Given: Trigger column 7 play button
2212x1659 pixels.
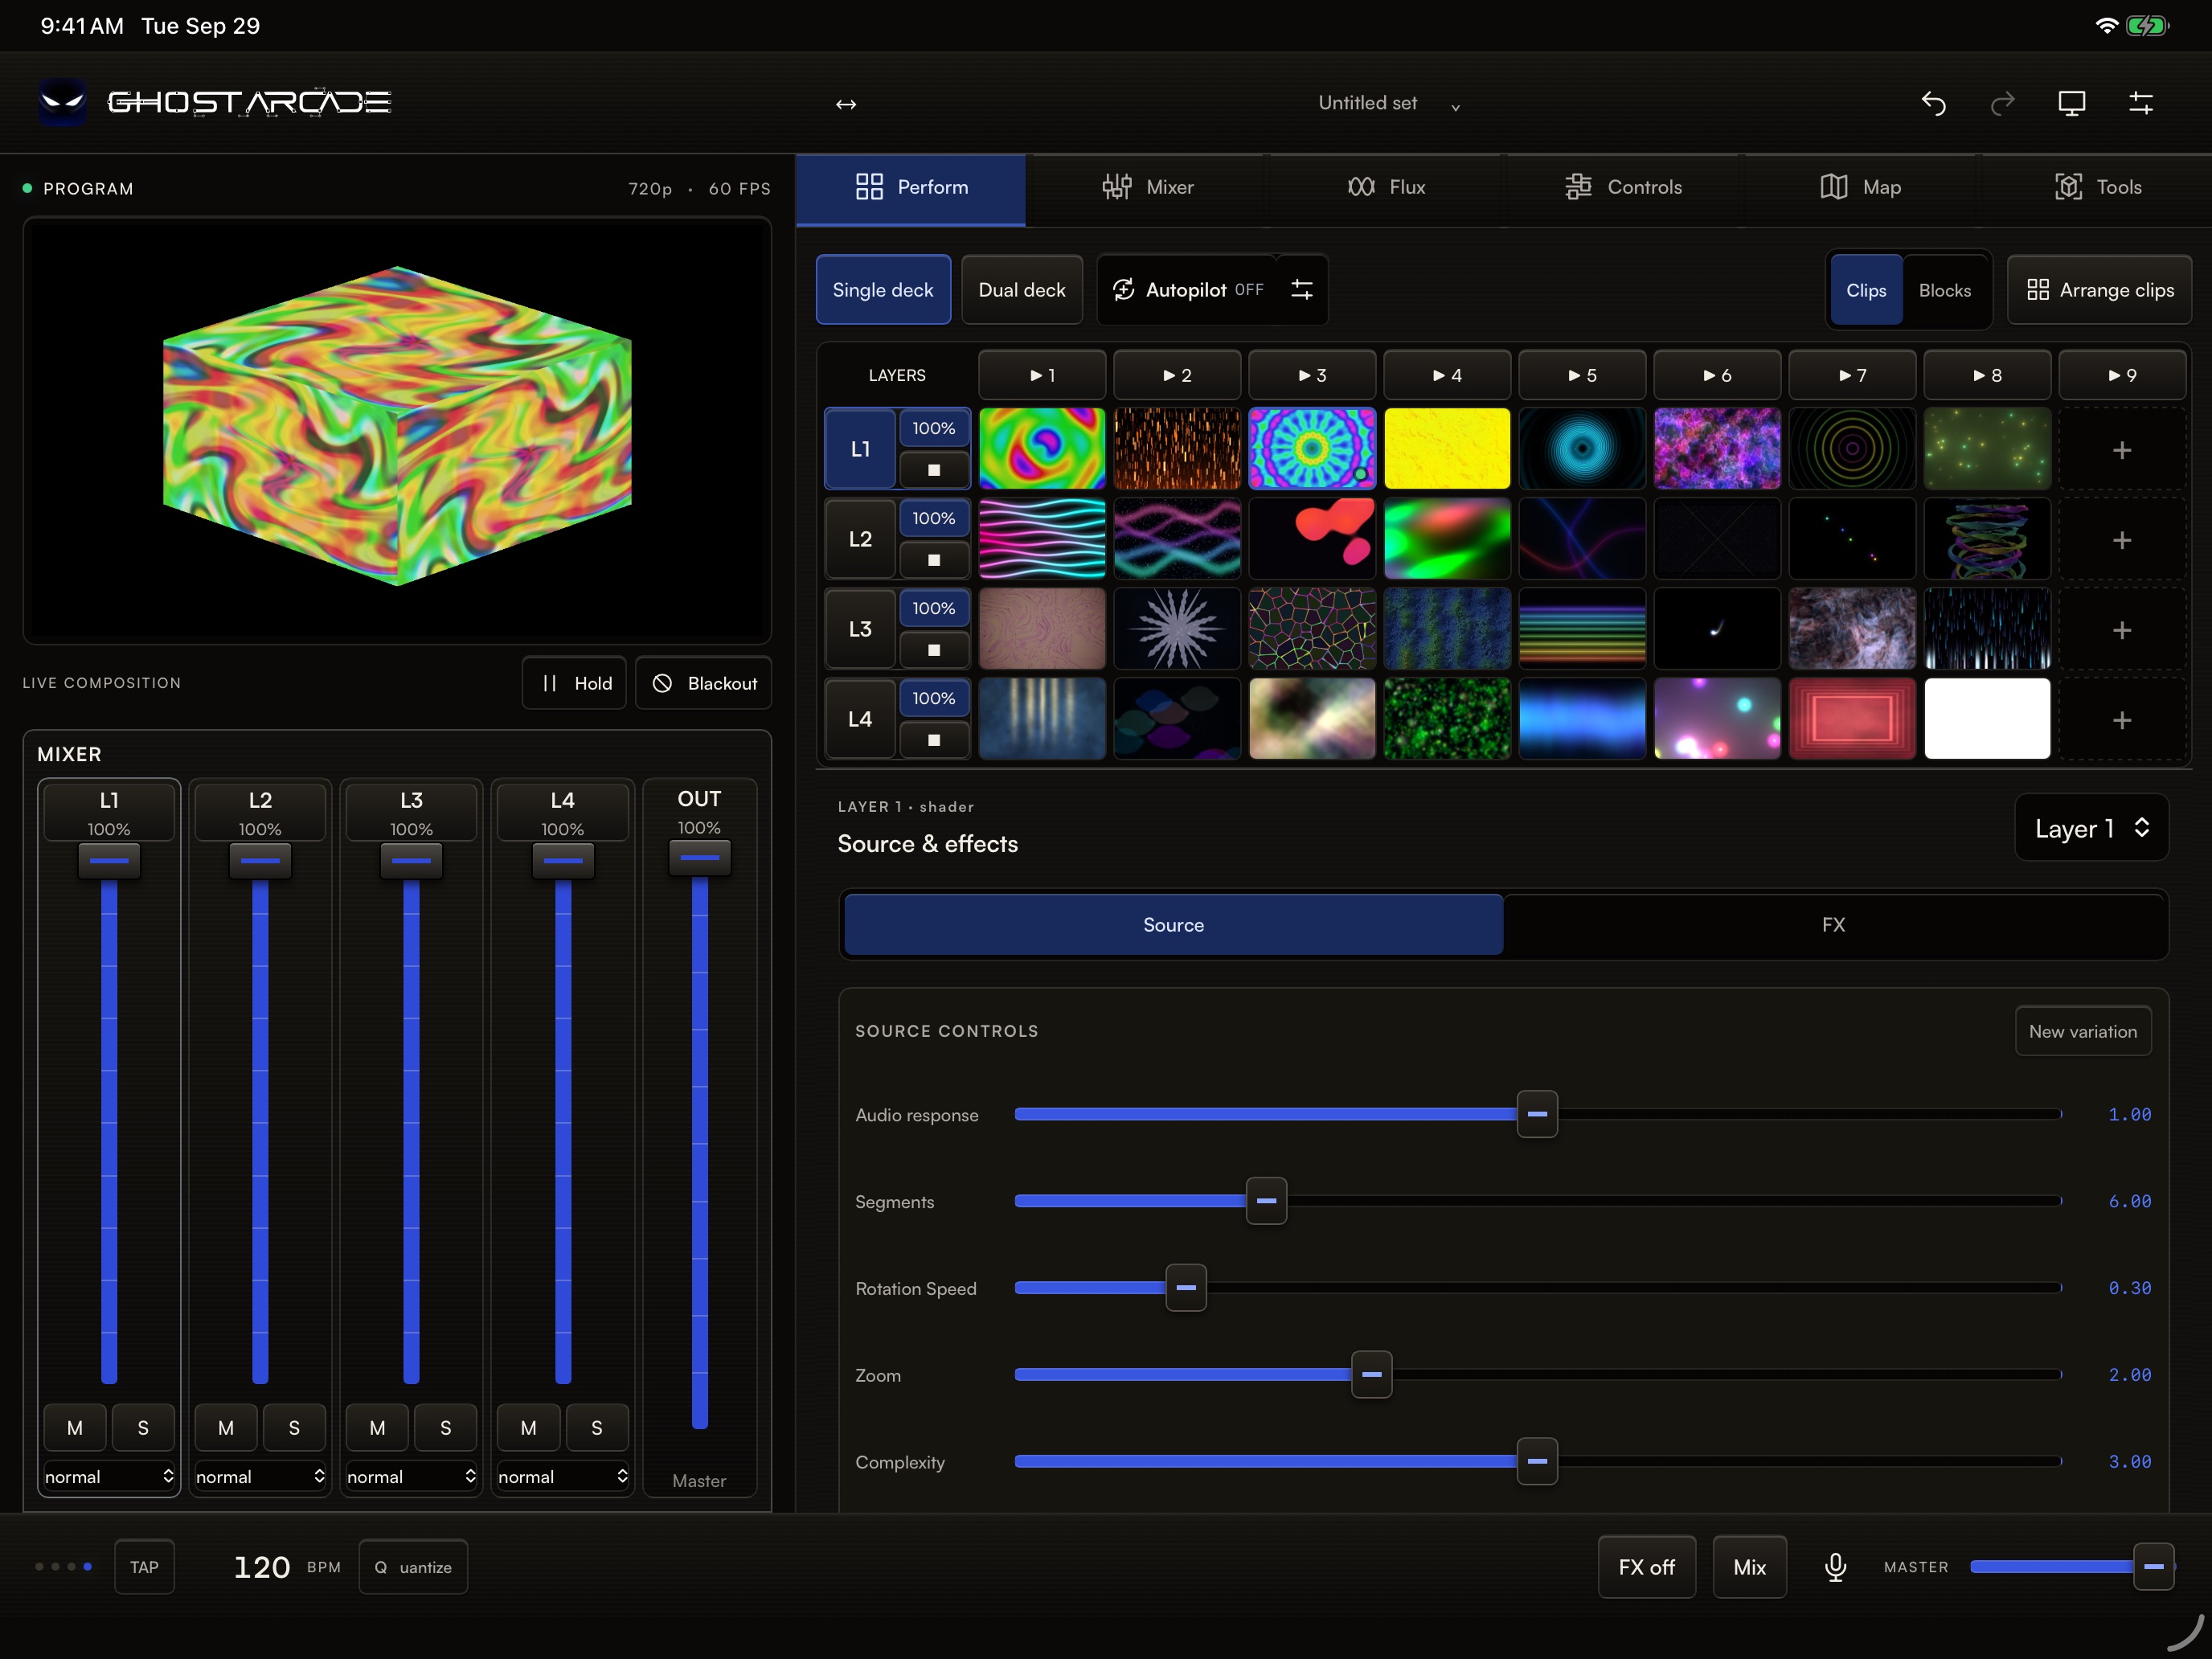Looking at the screenshot, I should [x=1852, y=375].
